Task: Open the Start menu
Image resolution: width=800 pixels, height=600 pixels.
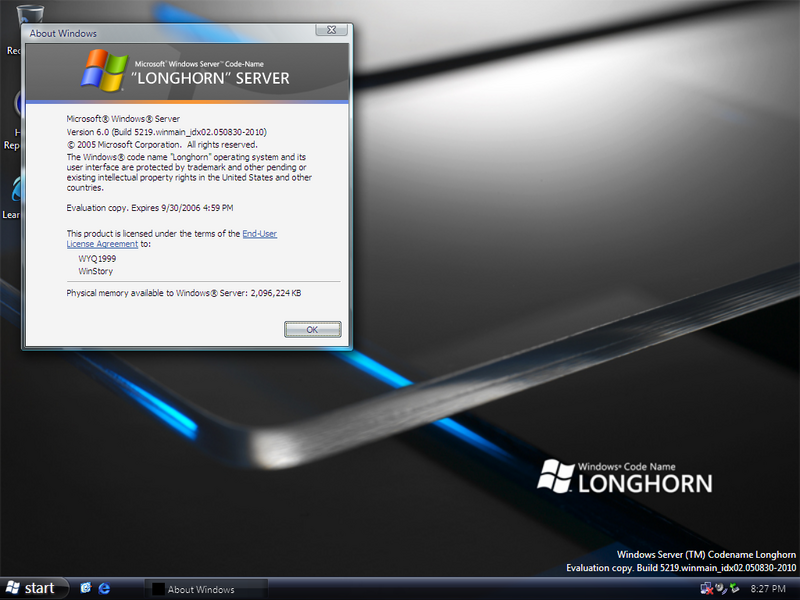Action: coord(34,588)
